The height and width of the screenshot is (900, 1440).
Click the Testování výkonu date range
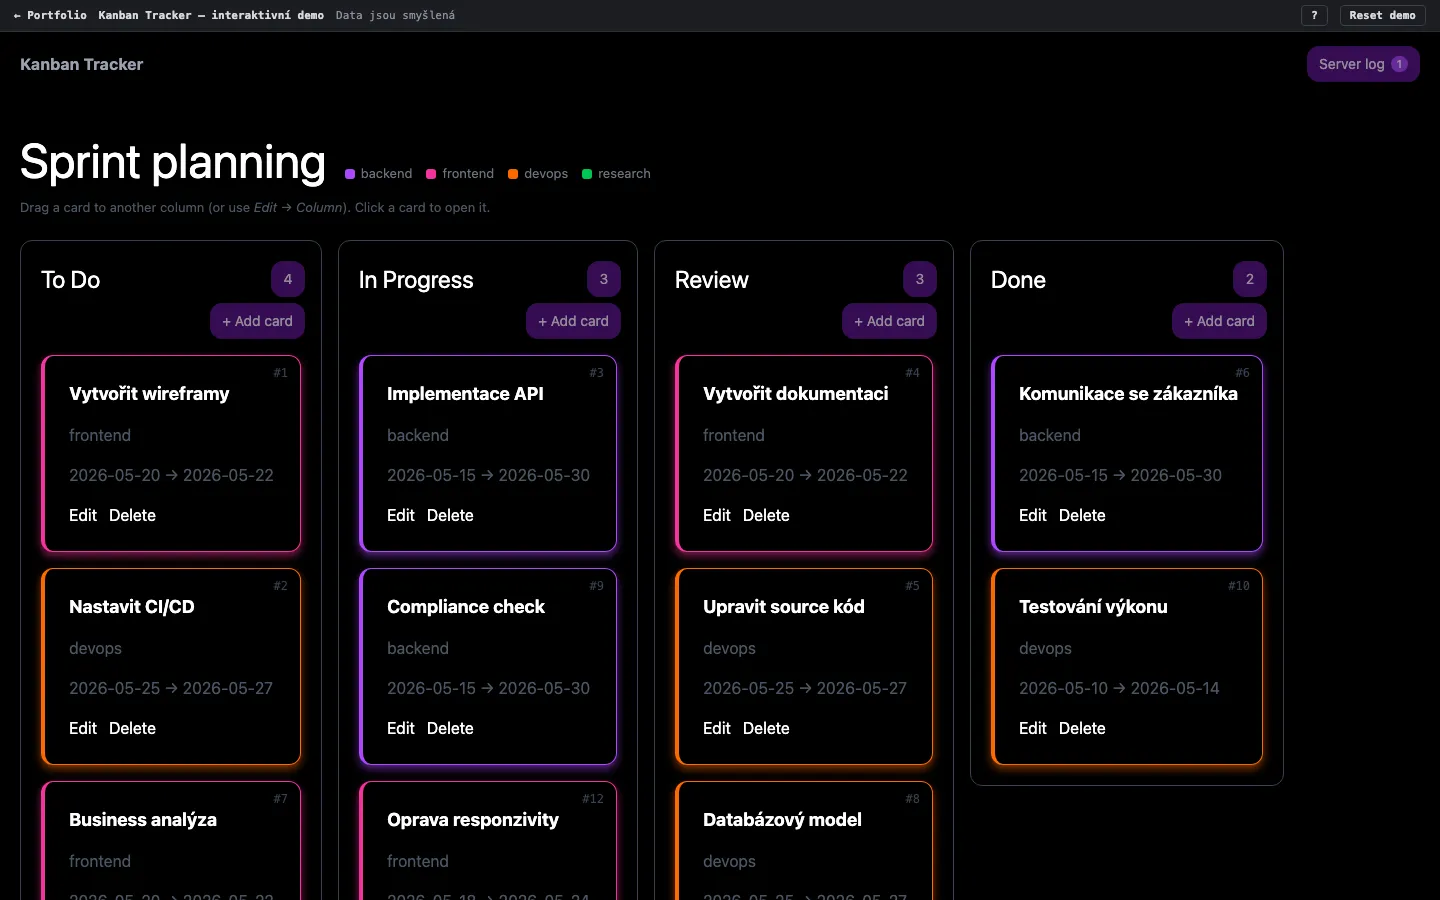pyautogui.click(x=1119, y=688)
